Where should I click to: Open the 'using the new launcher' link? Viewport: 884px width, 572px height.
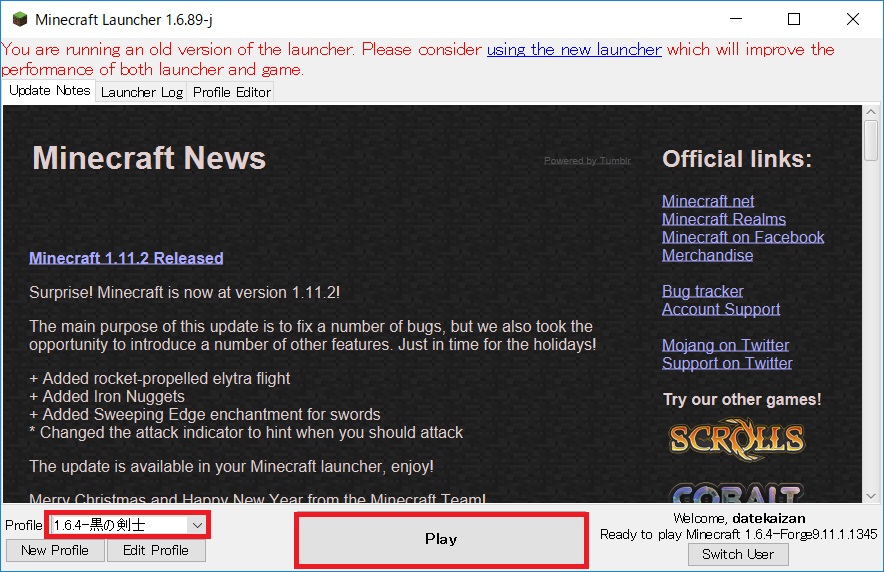(574, 50)
